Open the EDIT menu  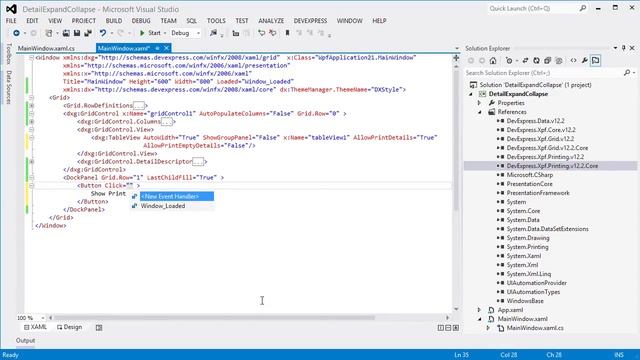click(x=32, y=20)
